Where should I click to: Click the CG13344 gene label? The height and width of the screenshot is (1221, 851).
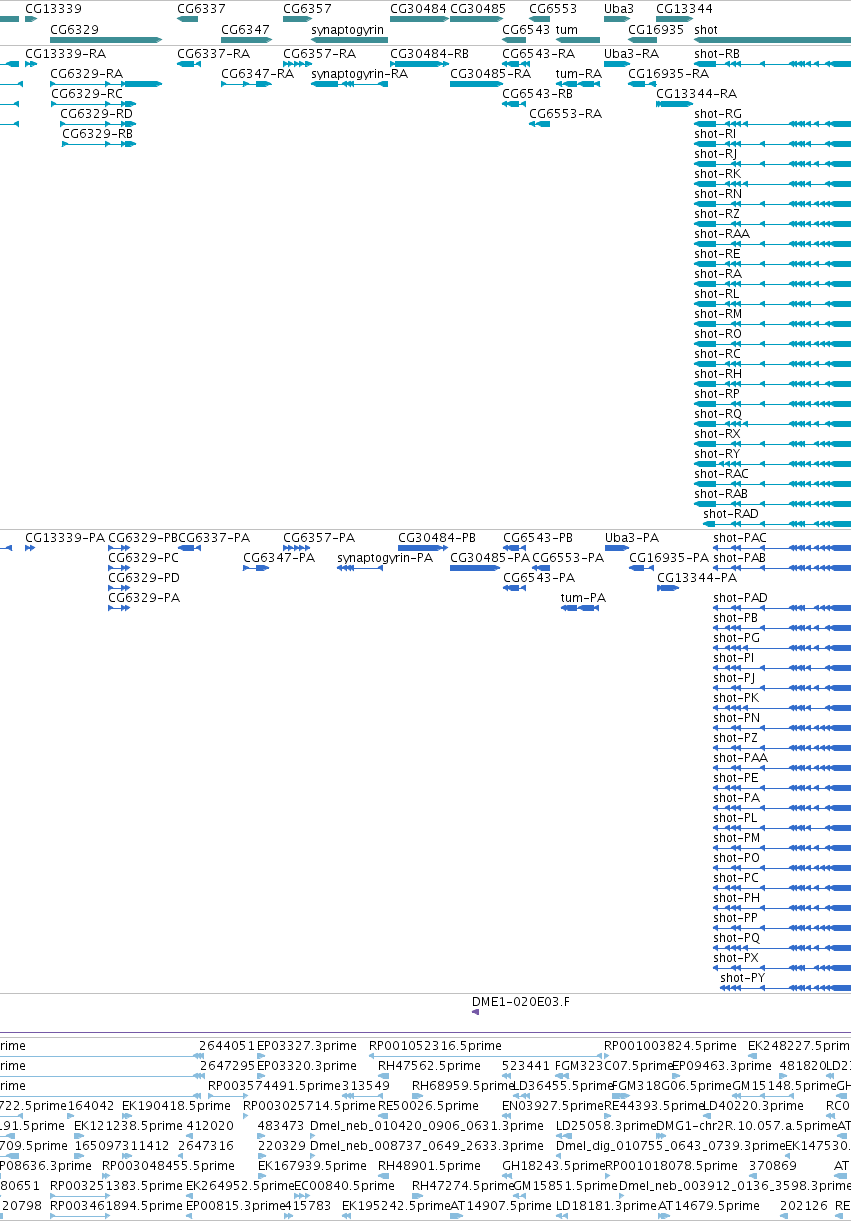pyautogui.click(x=684, y=9)
